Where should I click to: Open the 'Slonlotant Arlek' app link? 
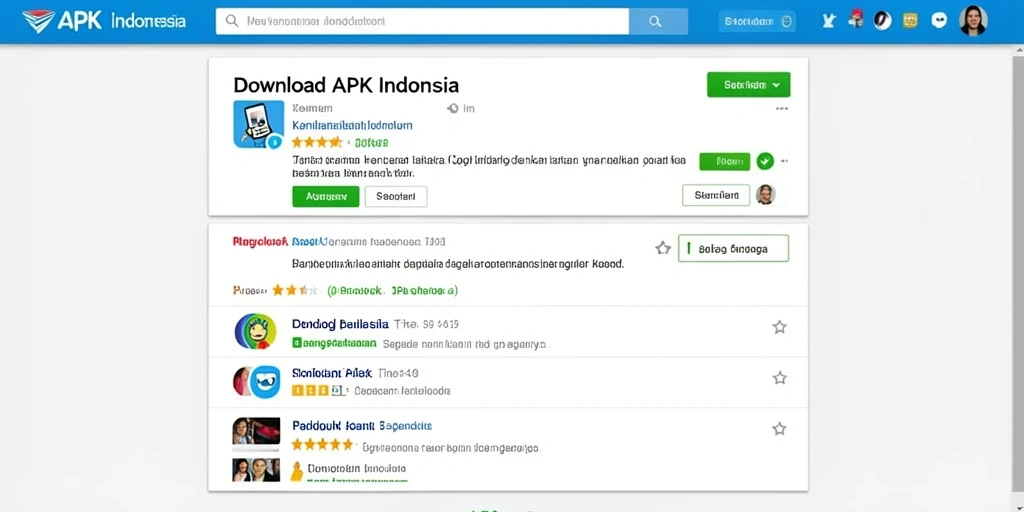coord(332,374)
